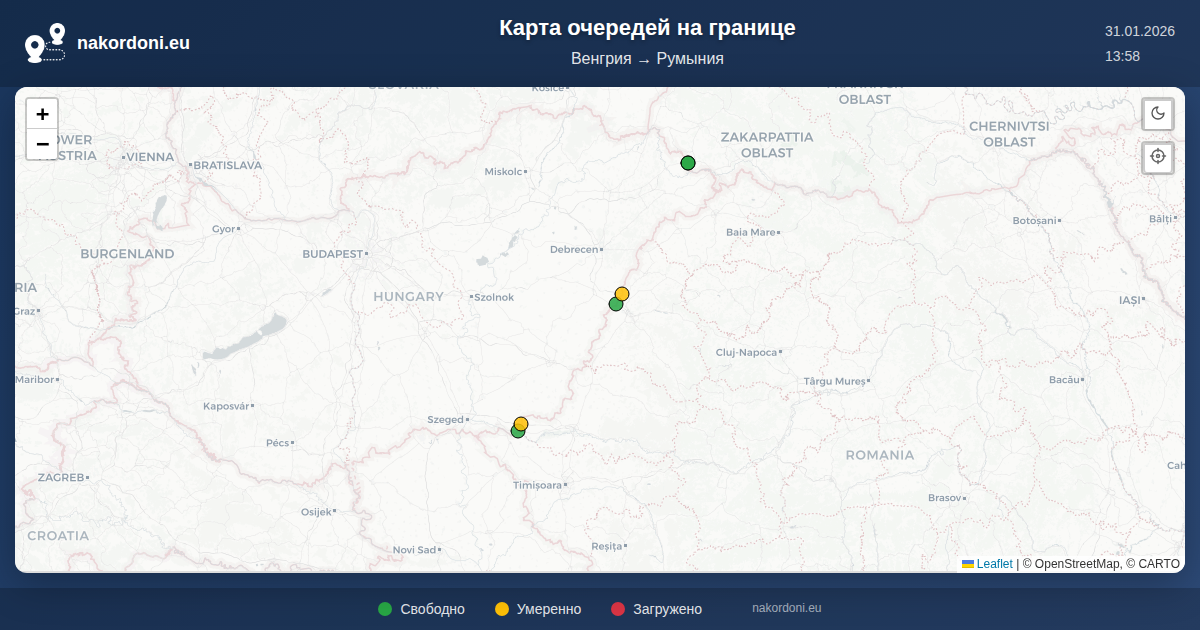Viewport: 1200px width, 630px height.
Task: Click the yellow Умеренно legend dot
Action: pyautogui.click(x=502, y=609)
